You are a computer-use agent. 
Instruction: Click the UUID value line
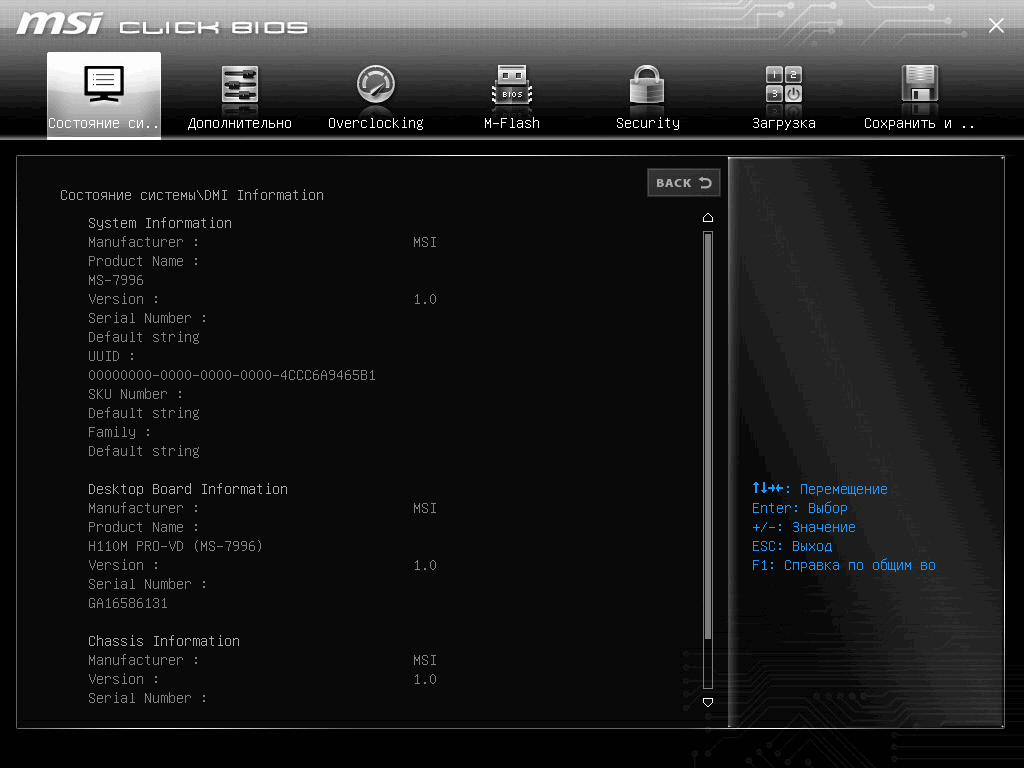pos(232,376)
